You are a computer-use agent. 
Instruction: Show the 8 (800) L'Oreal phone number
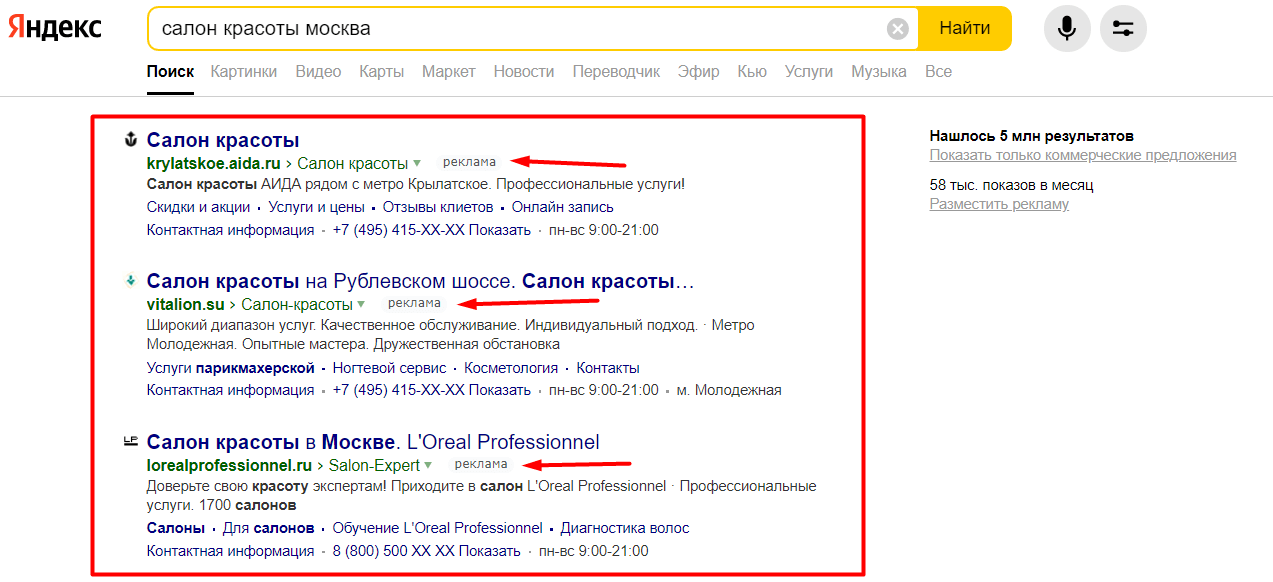click(x=427, y=551)
